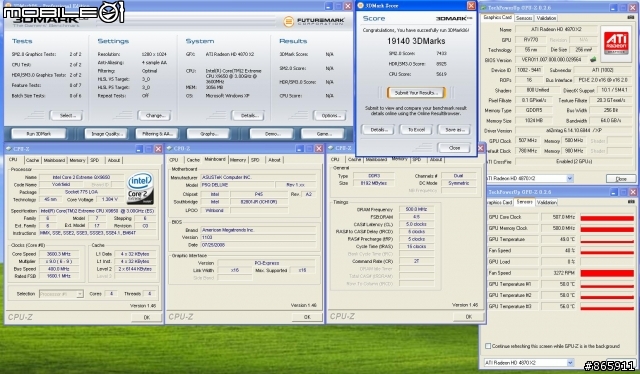This screenshot has width=640, height=374.
Task: Open Validation tab in lower GPU-Z window
Action: tap(547, 202)
